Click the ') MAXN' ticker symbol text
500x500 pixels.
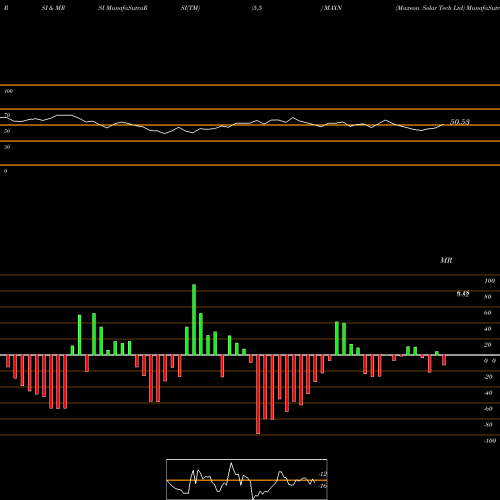(331, 8)
